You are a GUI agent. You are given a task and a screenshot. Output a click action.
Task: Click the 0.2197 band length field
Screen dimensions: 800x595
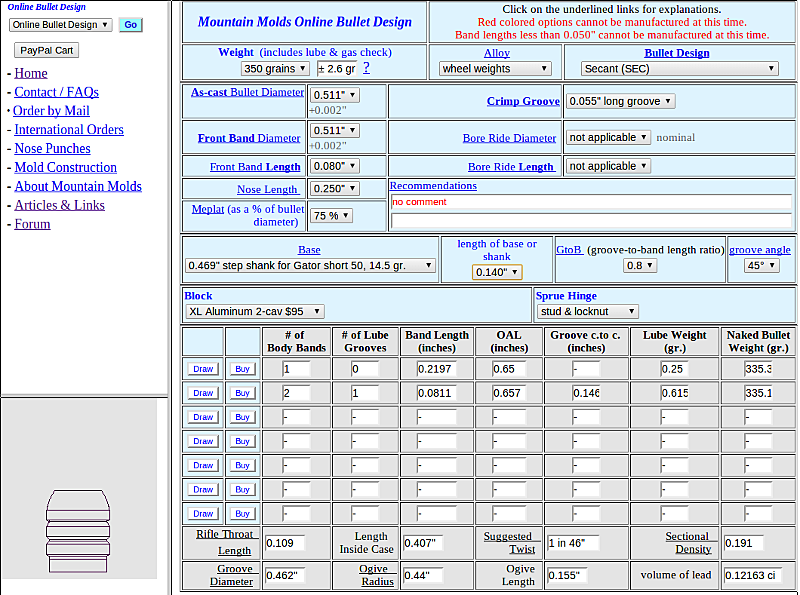click(437, 369)
